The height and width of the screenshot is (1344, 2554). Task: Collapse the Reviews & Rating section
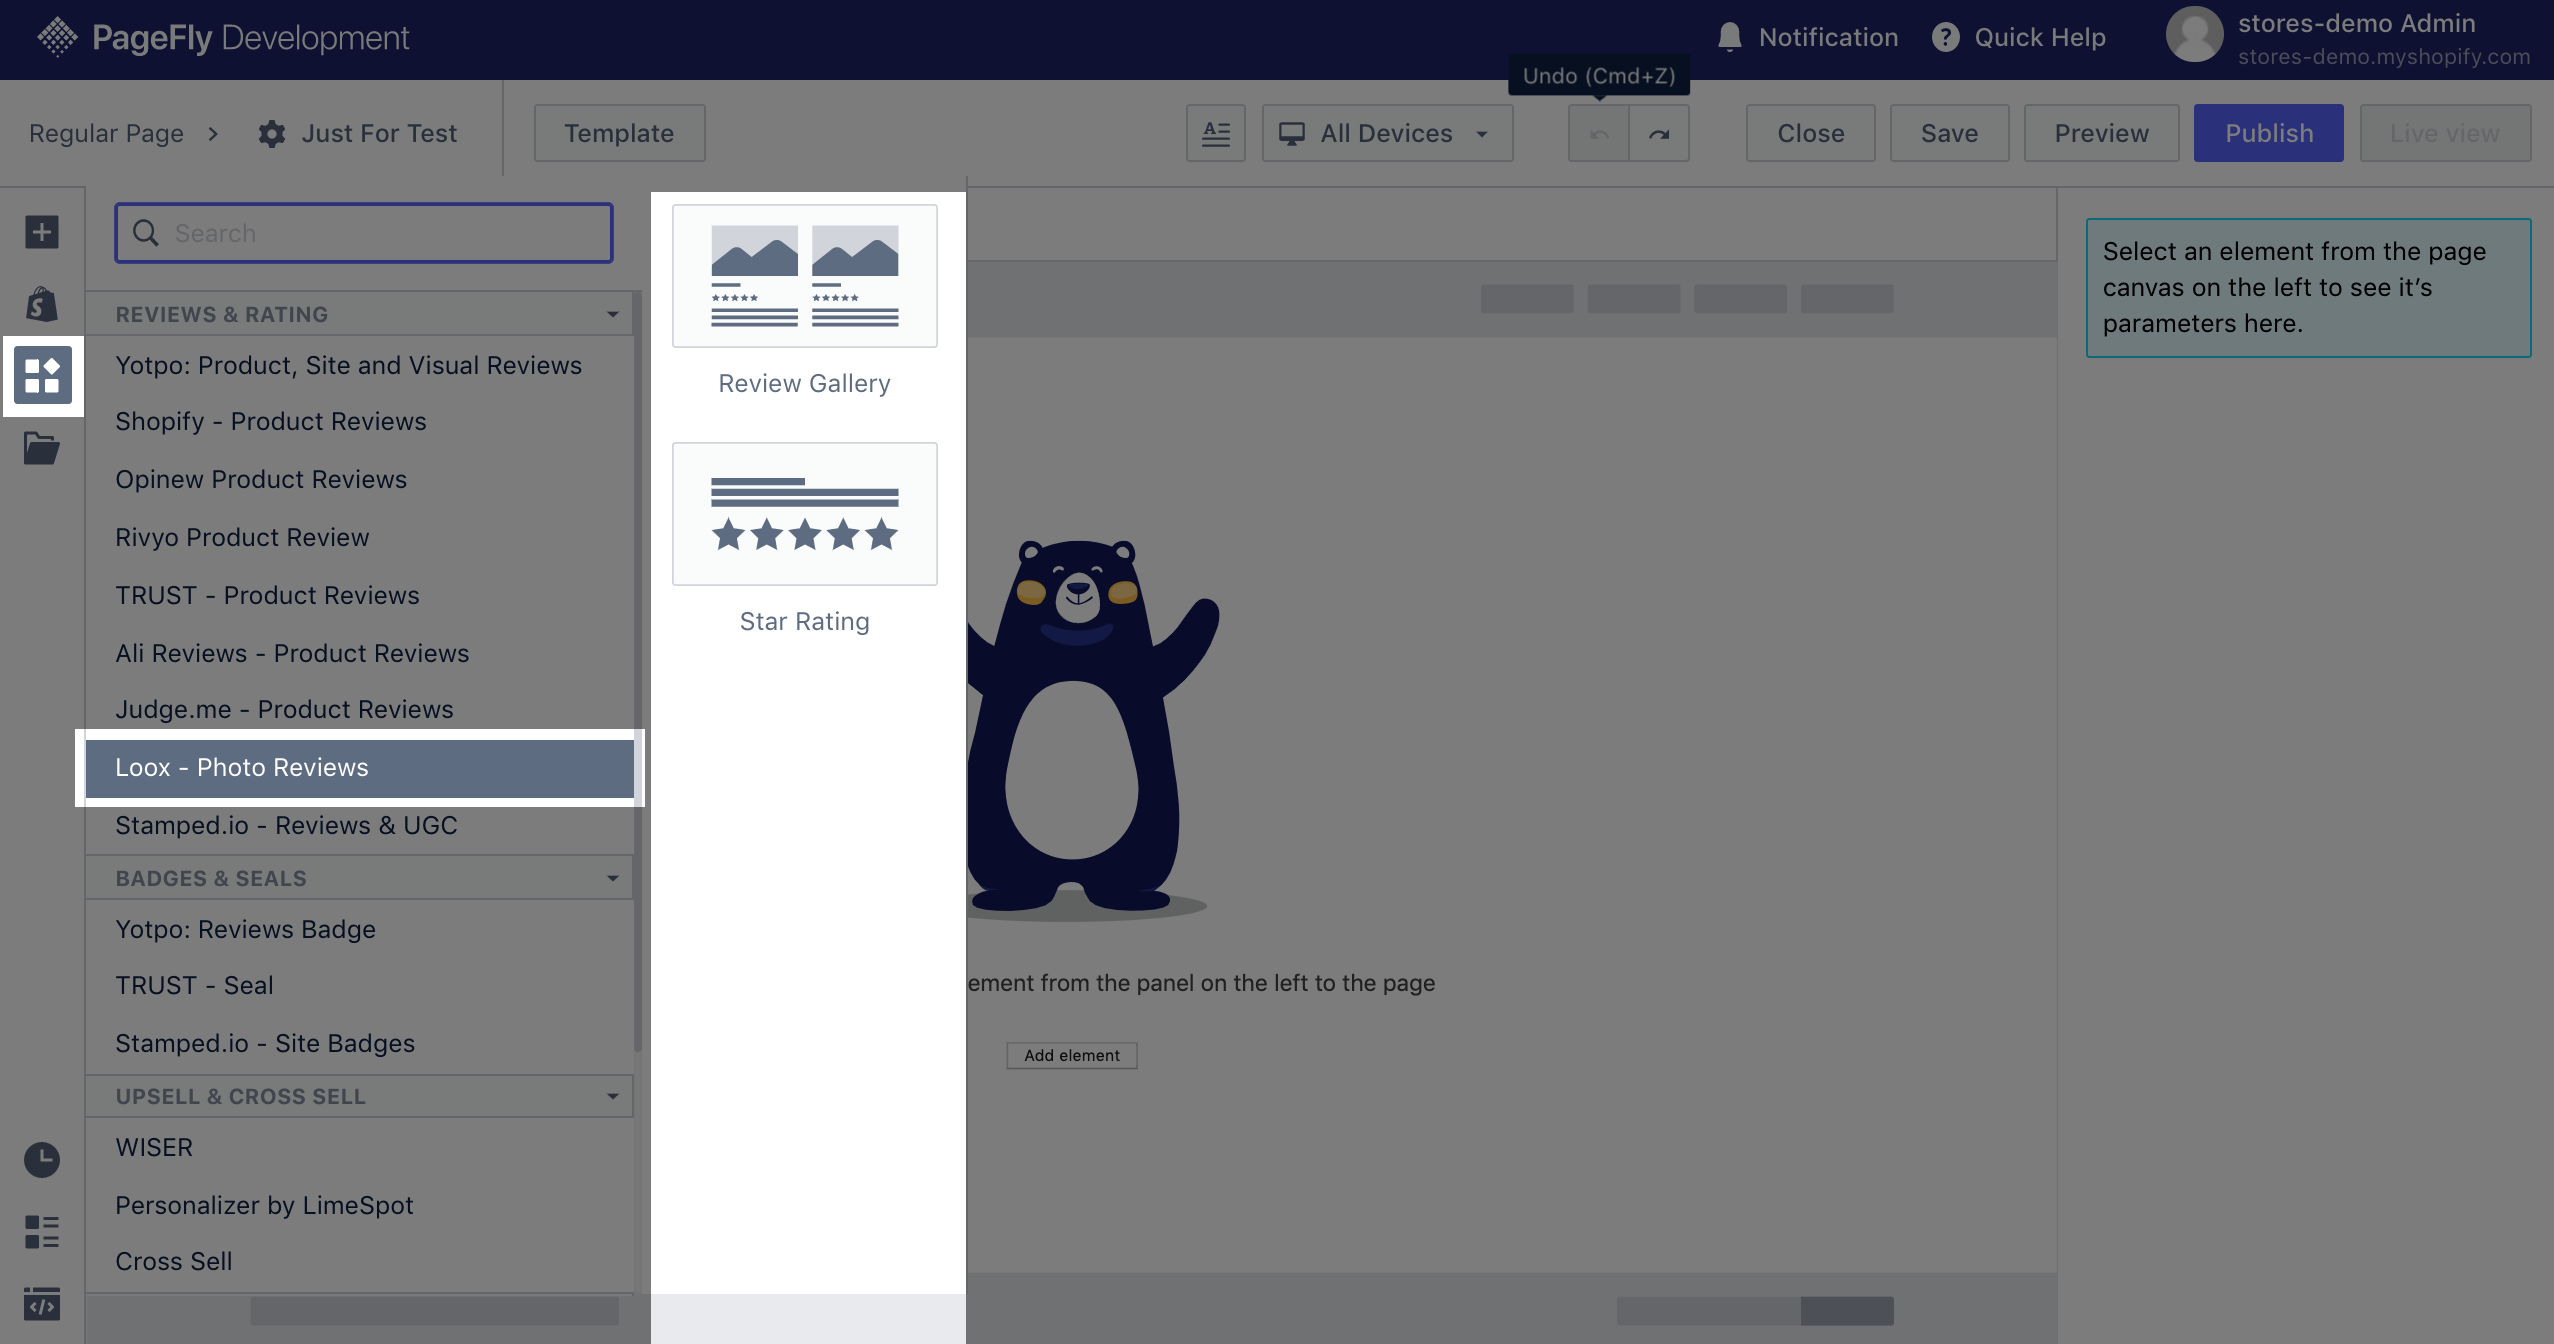pyautogui.click(x=612, y=314)
